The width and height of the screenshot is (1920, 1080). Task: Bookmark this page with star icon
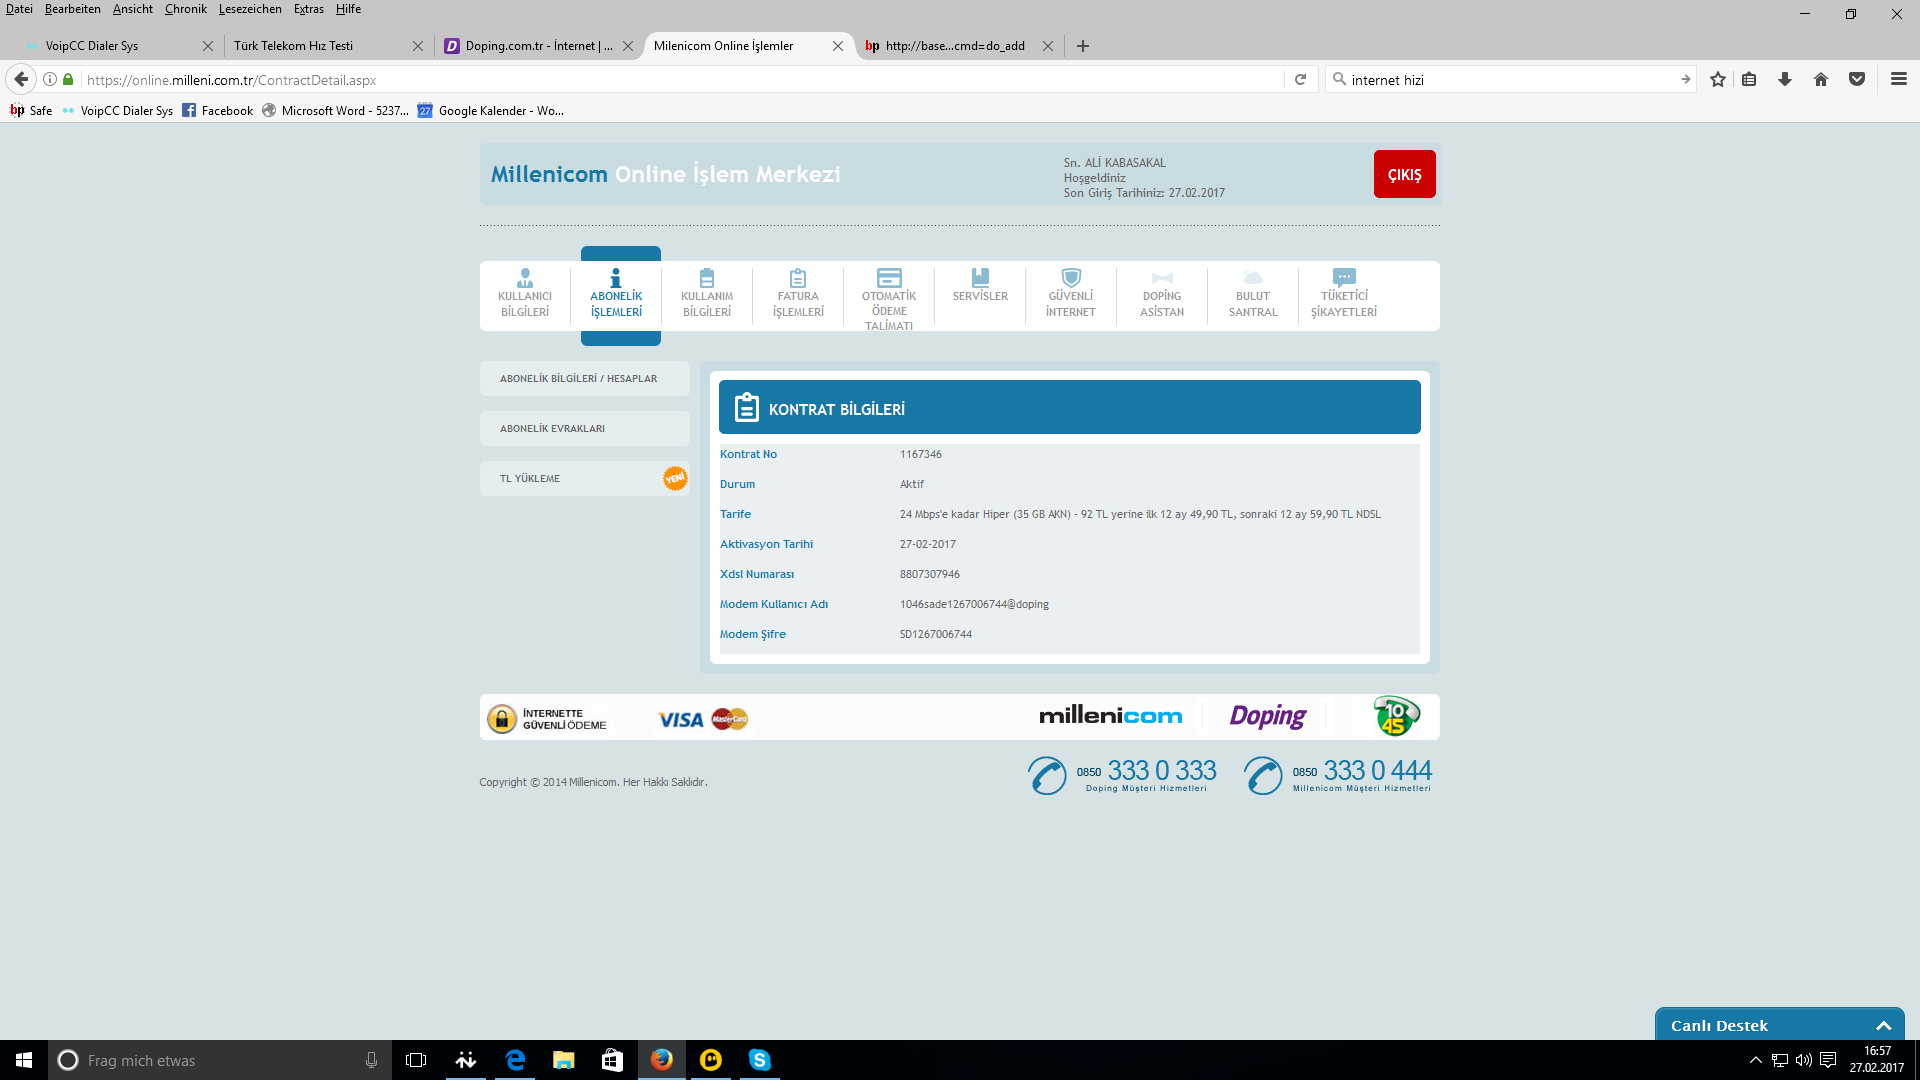(1718, 79)
